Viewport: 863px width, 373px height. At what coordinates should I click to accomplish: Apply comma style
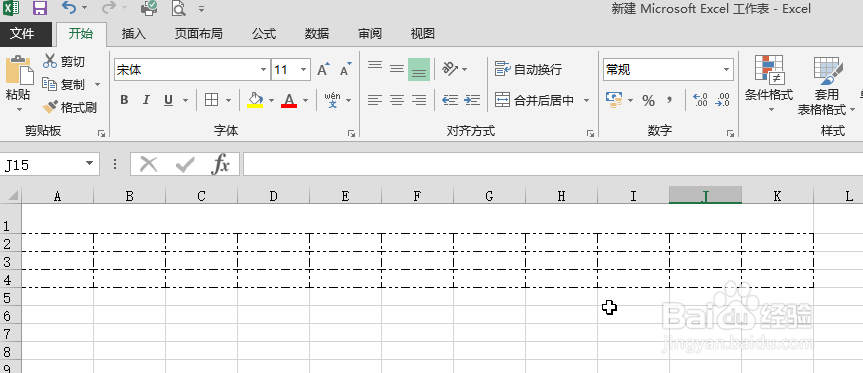(669, 100)
